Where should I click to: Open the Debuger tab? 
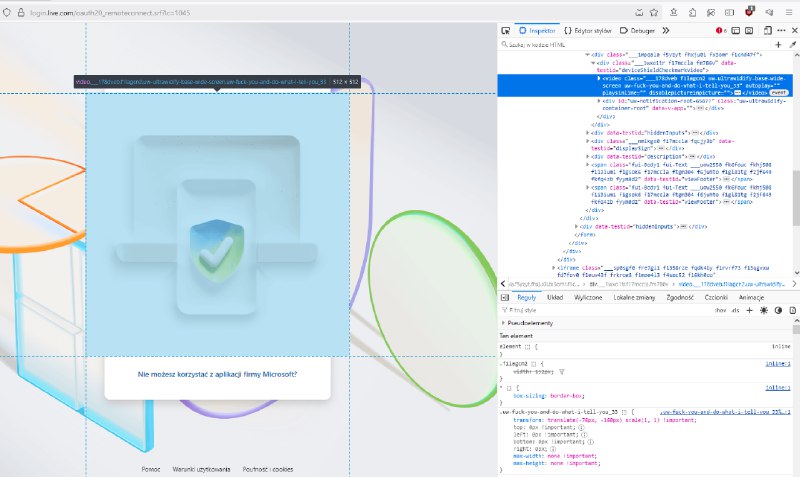tap(637, 31)
